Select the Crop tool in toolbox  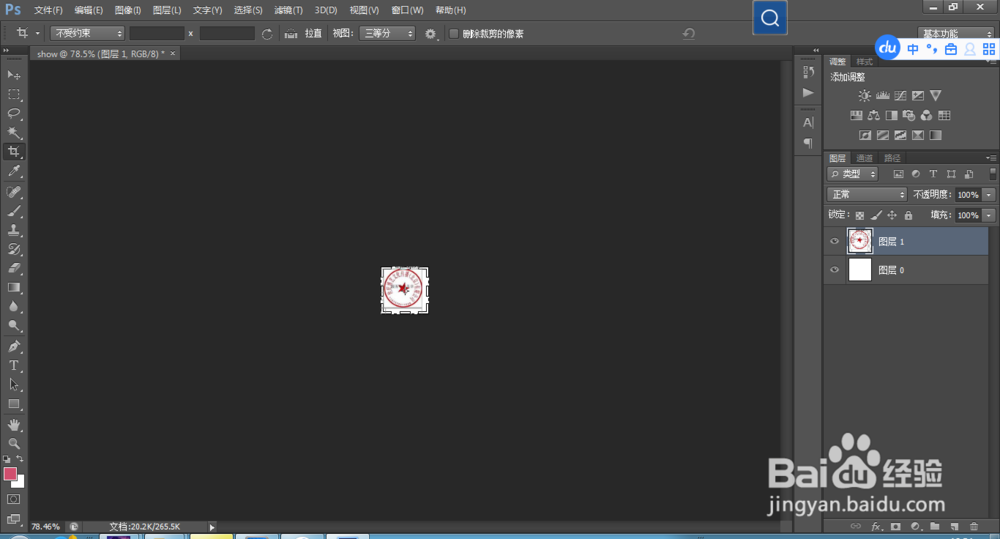[13, 152]
